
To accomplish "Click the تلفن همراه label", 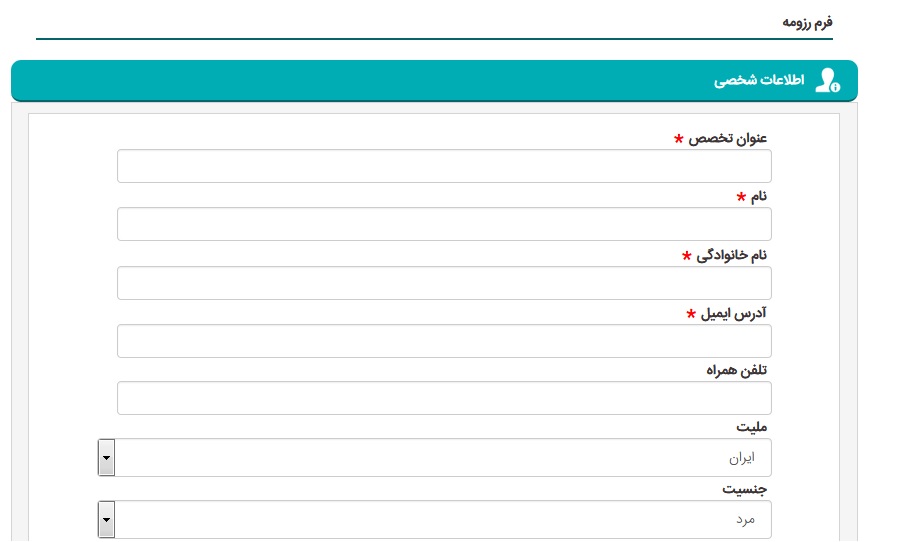I will pos(736,370).
